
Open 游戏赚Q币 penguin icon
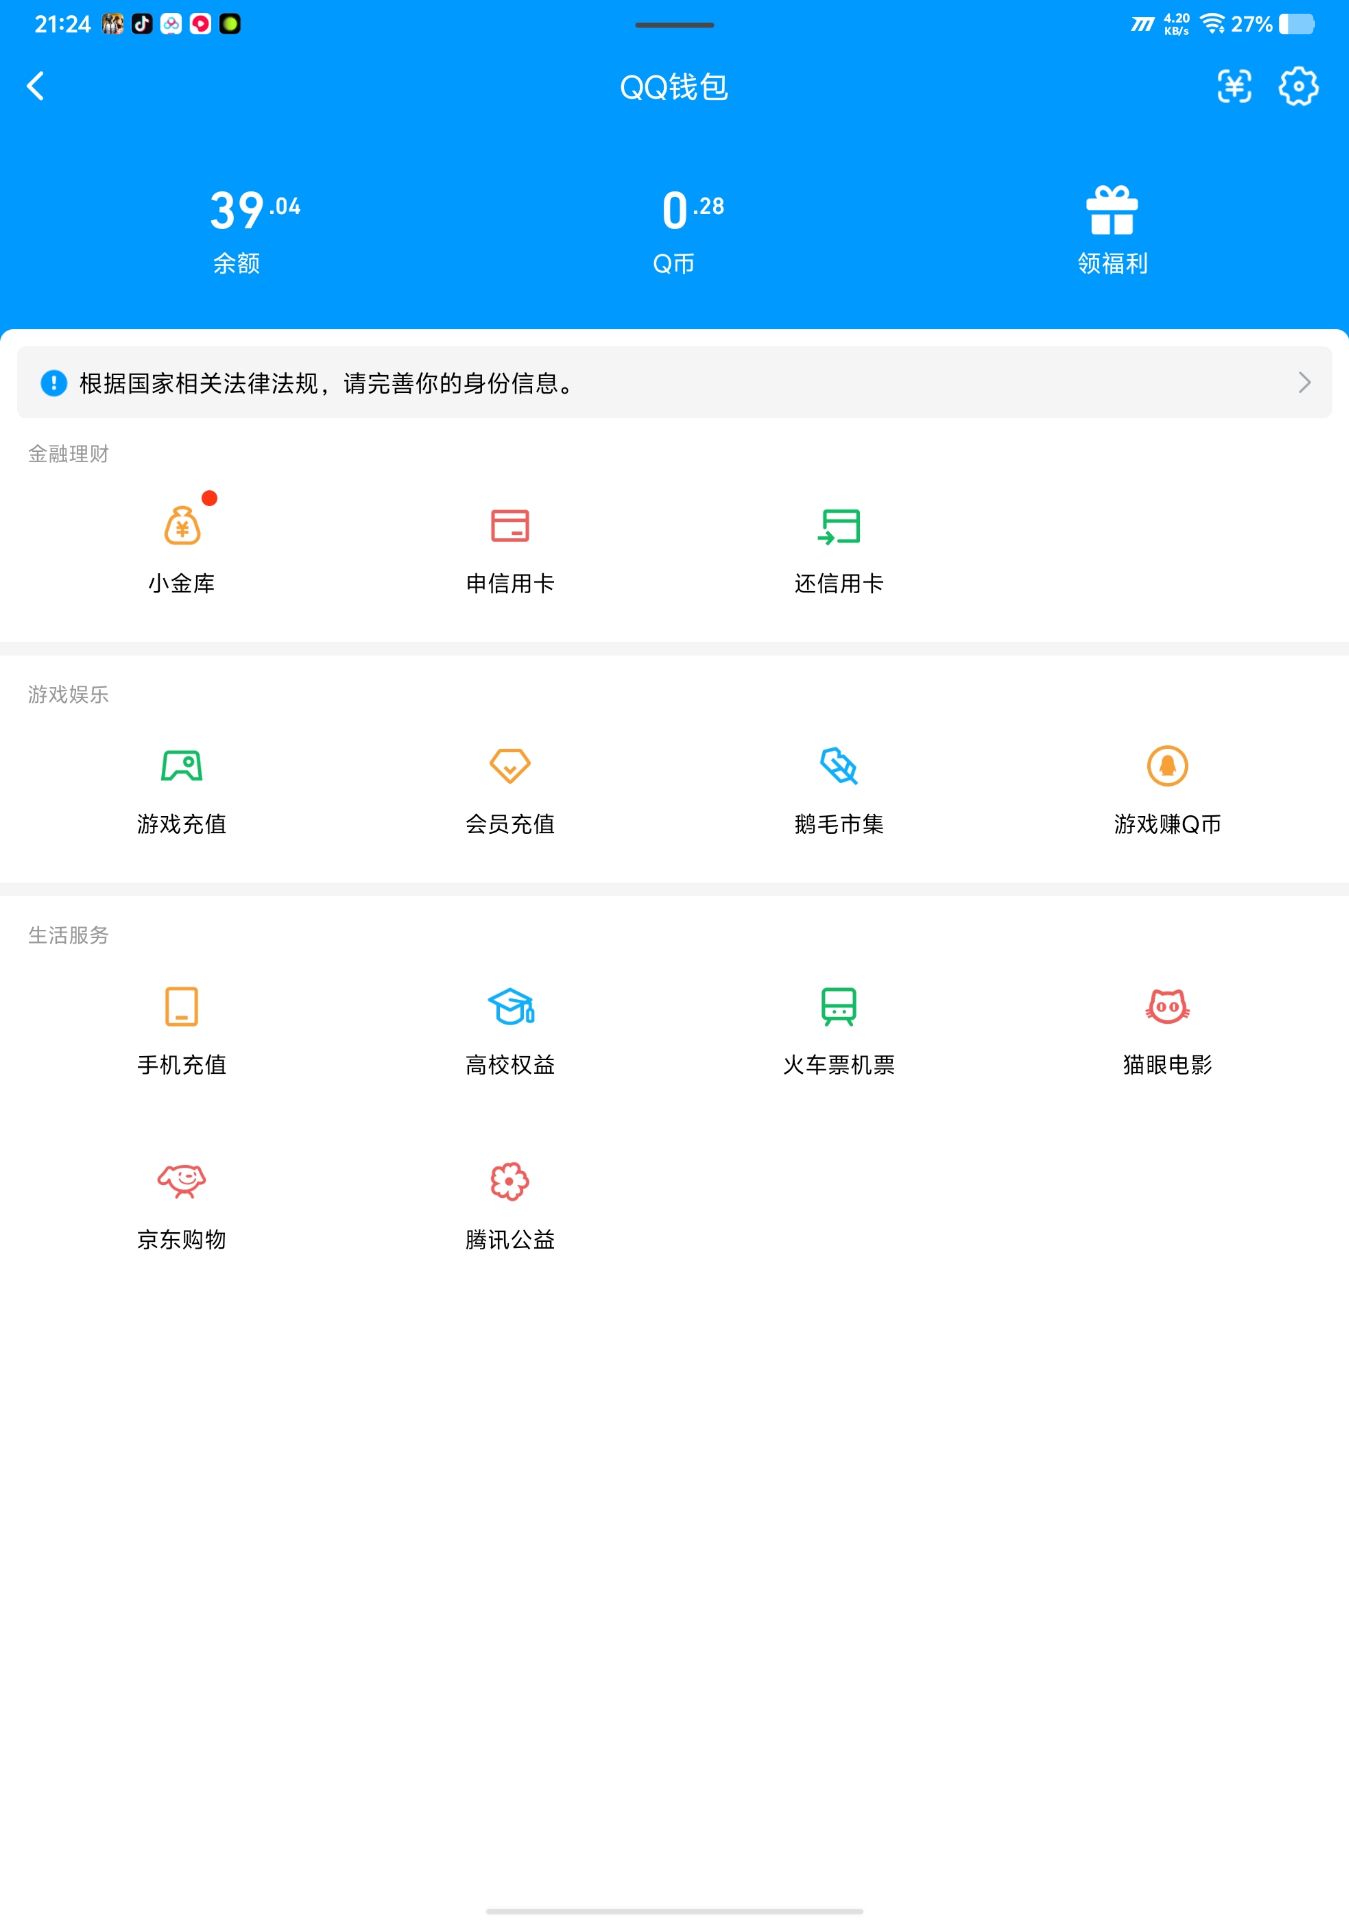(x=1167, y=766)
